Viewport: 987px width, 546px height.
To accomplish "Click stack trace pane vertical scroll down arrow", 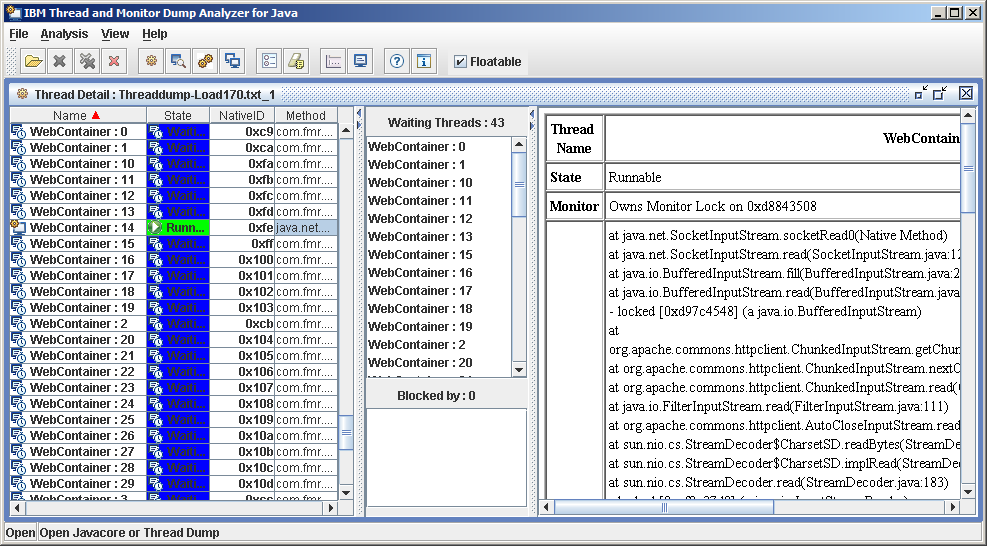I will [x=968, y=492].
